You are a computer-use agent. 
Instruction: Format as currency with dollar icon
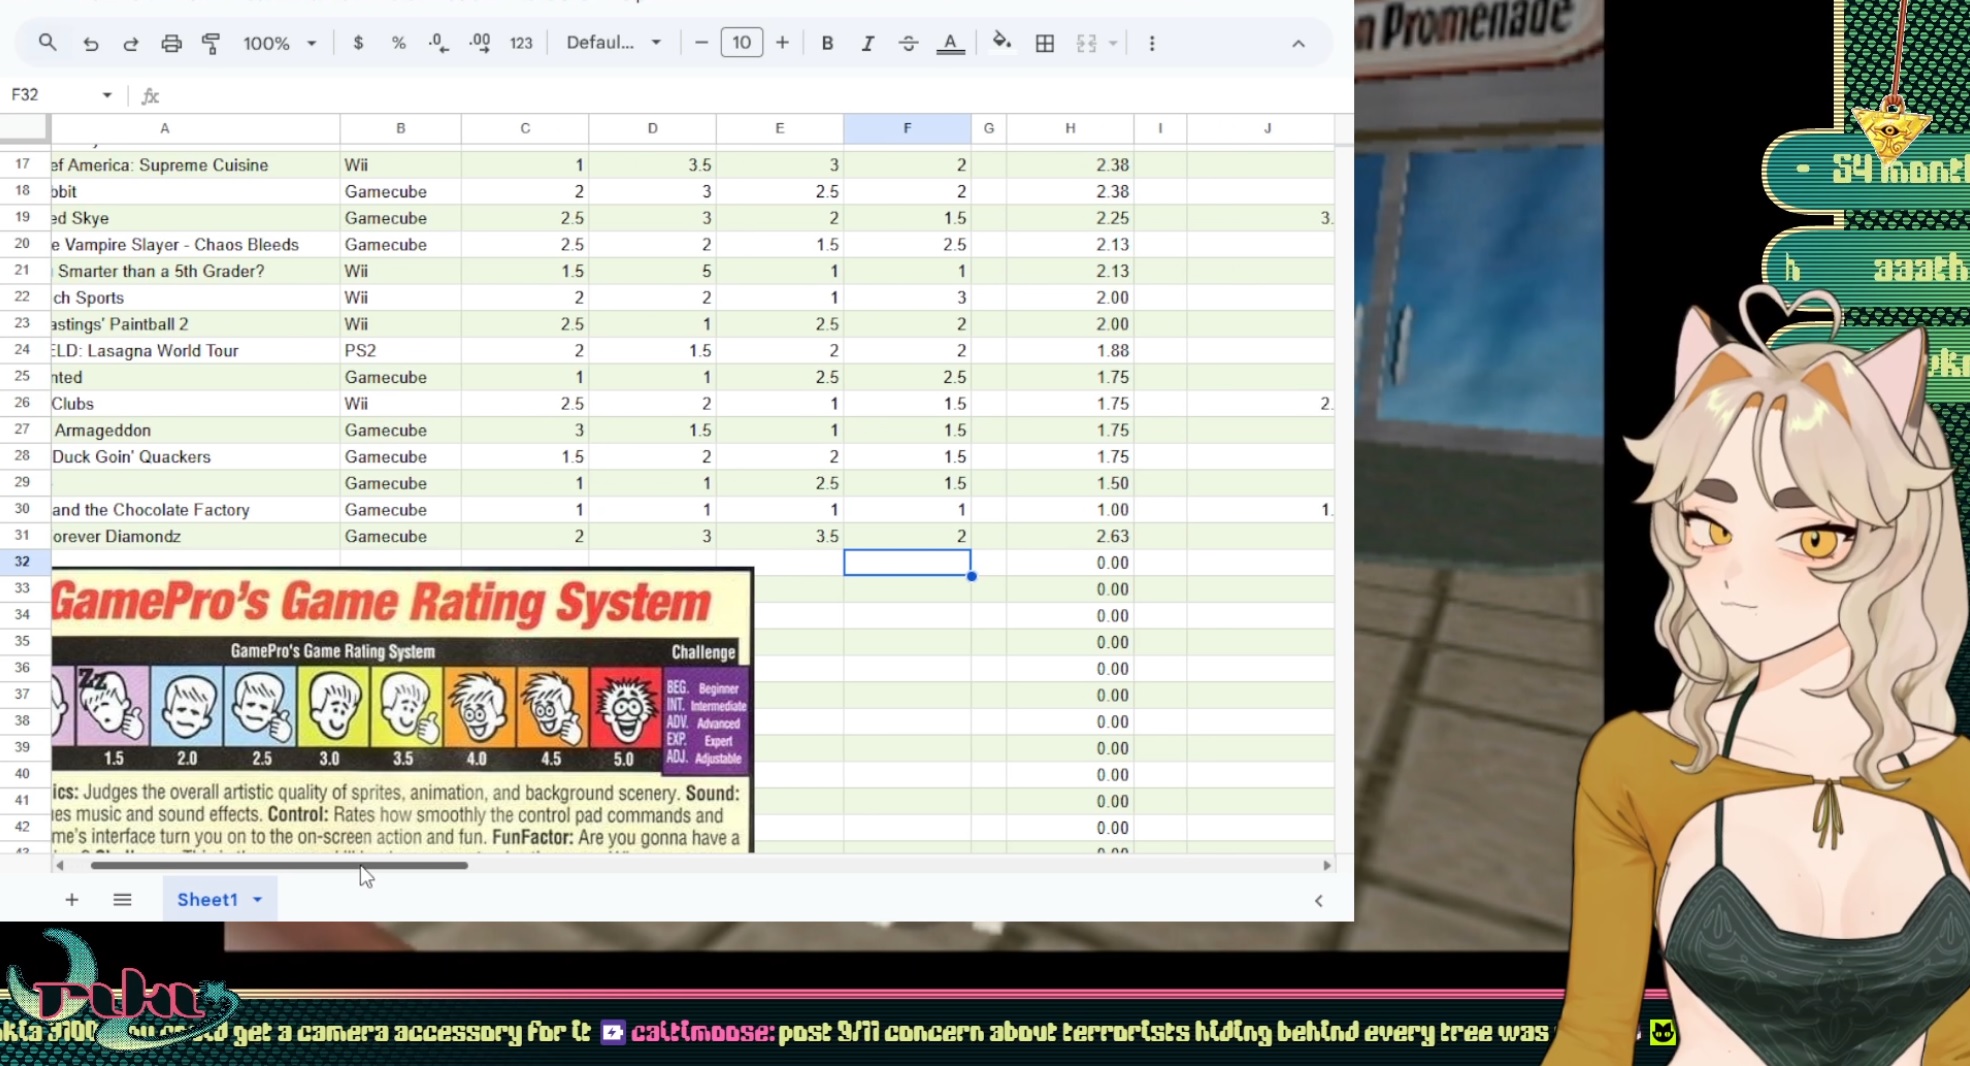(358, 43)
